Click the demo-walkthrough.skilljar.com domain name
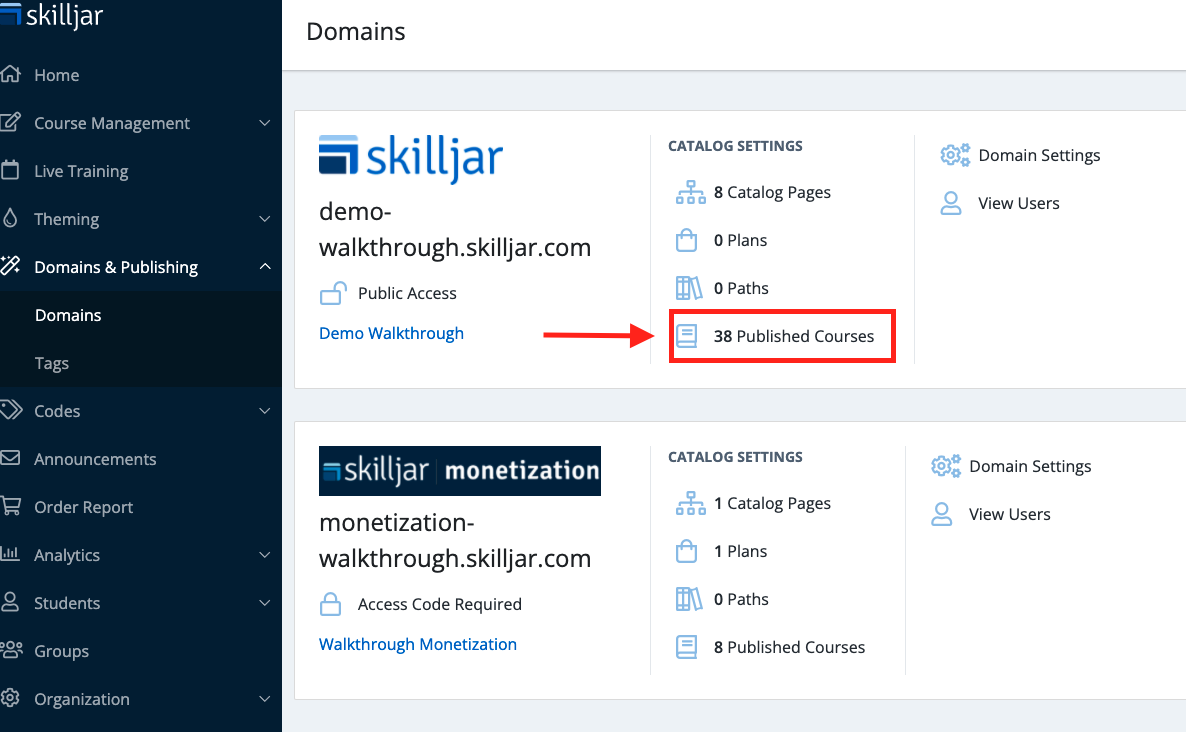The height and width of the screenshot is (732, 1186). (455, 229)
